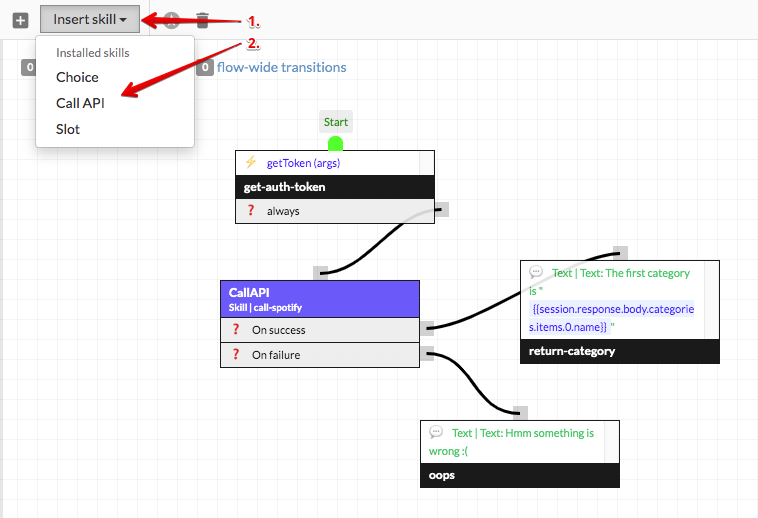758x518 pixels.
Task: Click the Hmm something is wrong text
Action: coord(511,442)
